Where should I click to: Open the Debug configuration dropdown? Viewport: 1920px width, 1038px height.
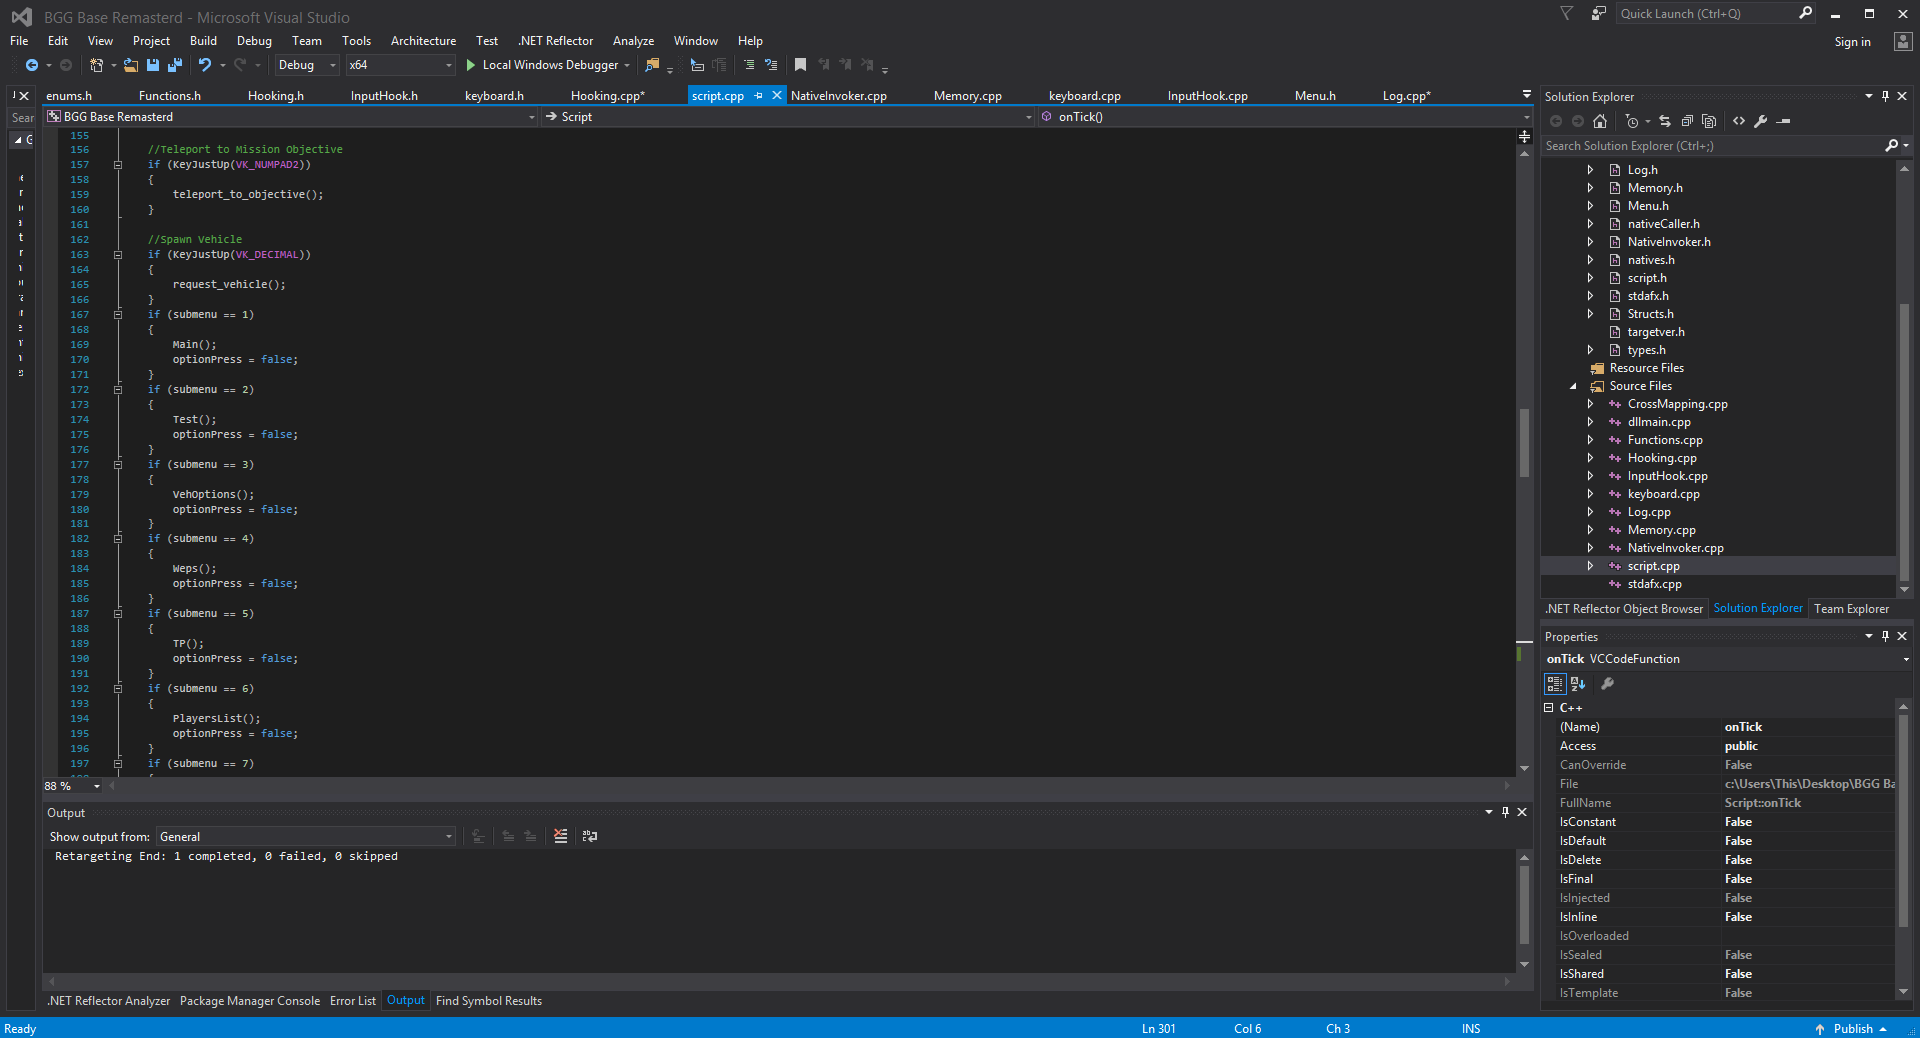click(x=307, y=65)
